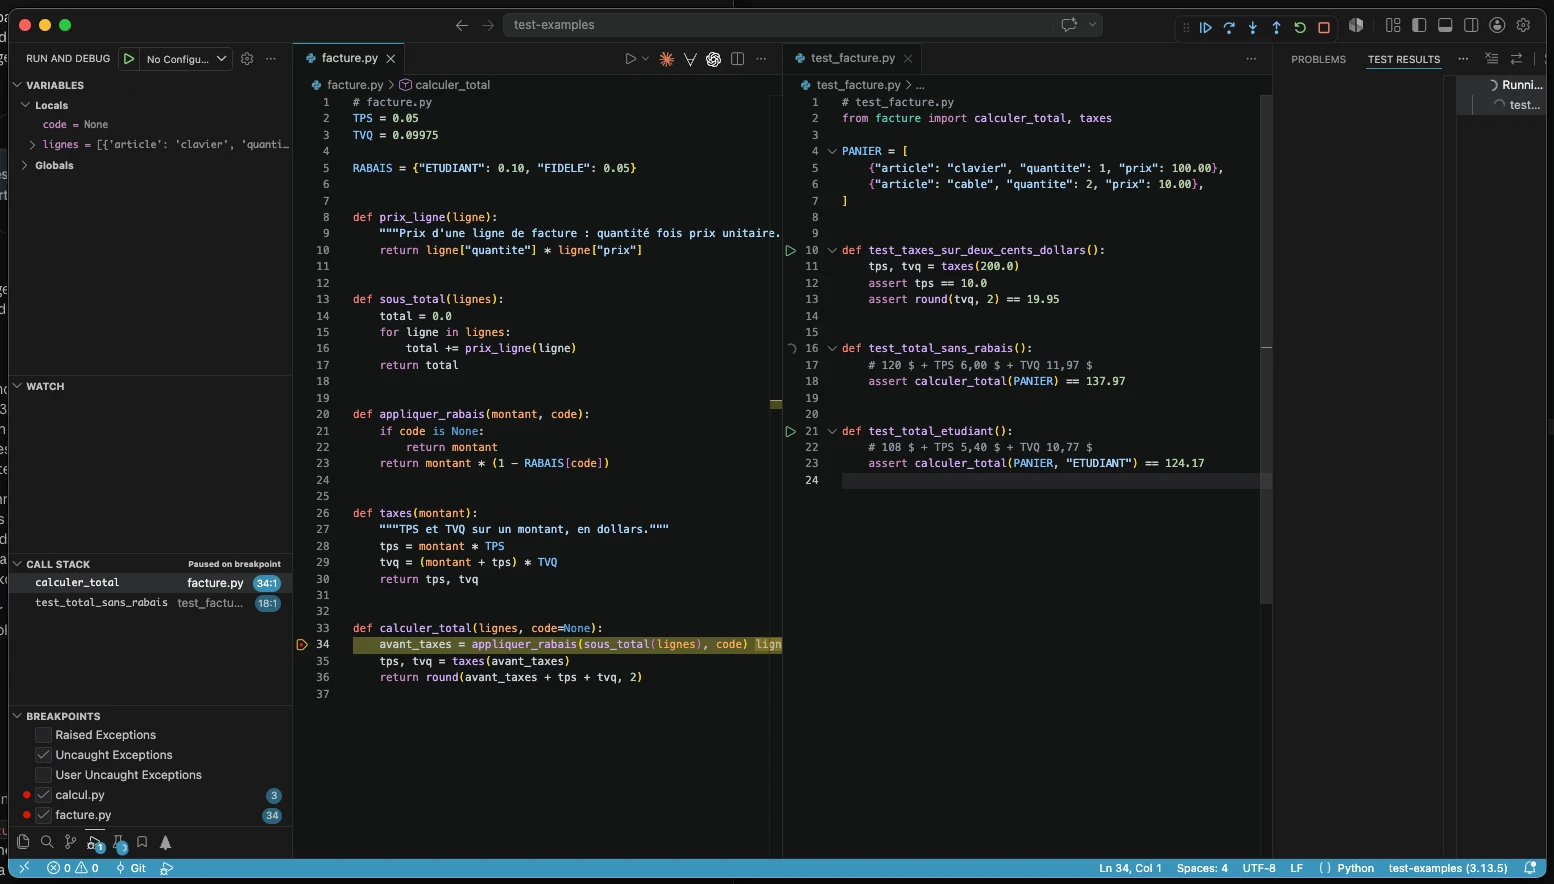Image resolution: width=1554 pixels, height=884 pixels.
Task: Toggle the primary side bar visibility
Action: (1419, 25)
